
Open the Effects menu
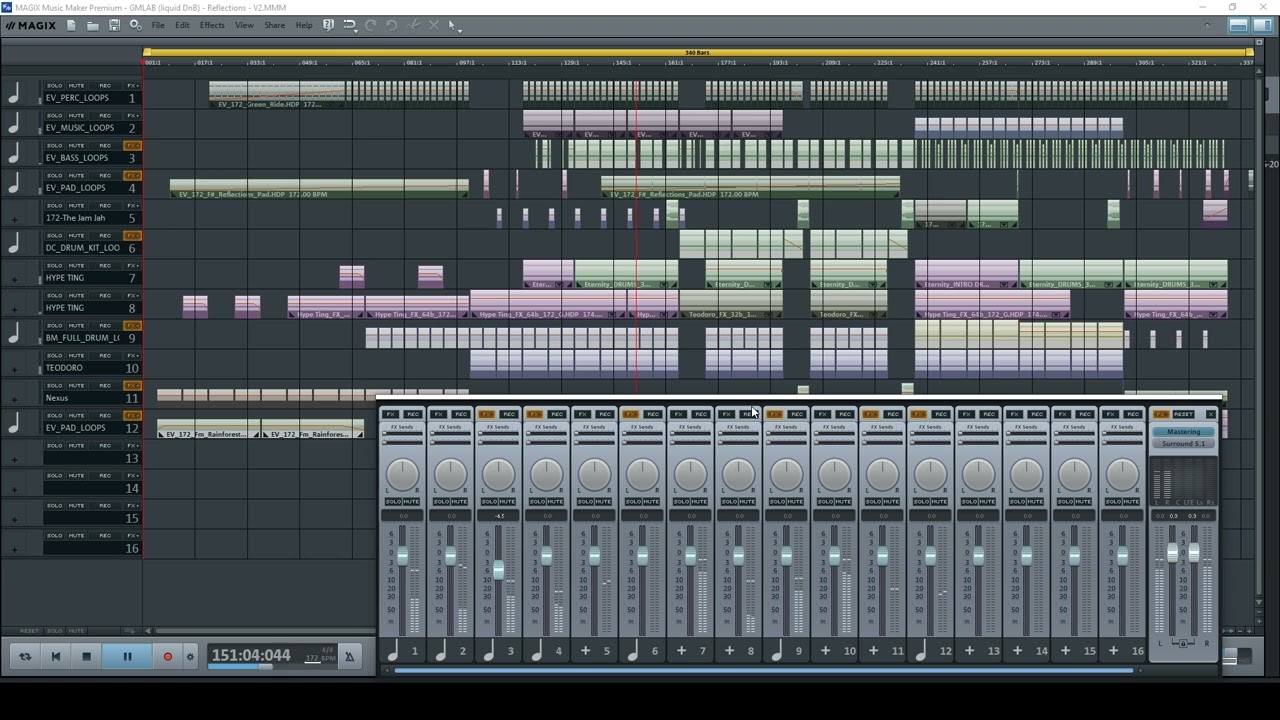point(212,25)
